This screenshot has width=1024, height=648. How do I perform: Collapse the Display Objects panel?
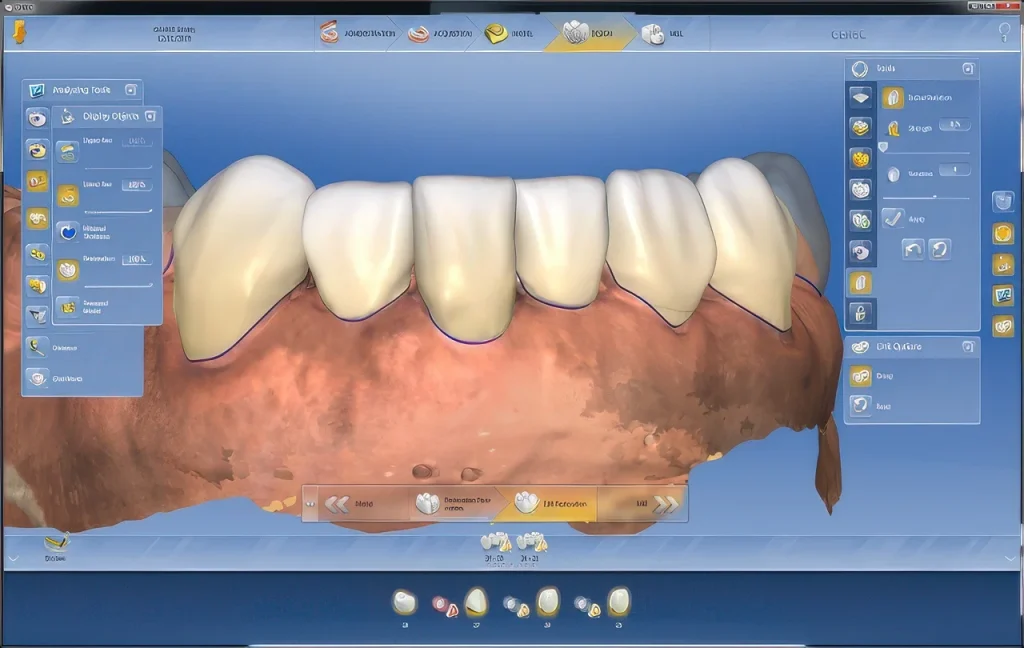pyautogui.click(x=150, y=116)
